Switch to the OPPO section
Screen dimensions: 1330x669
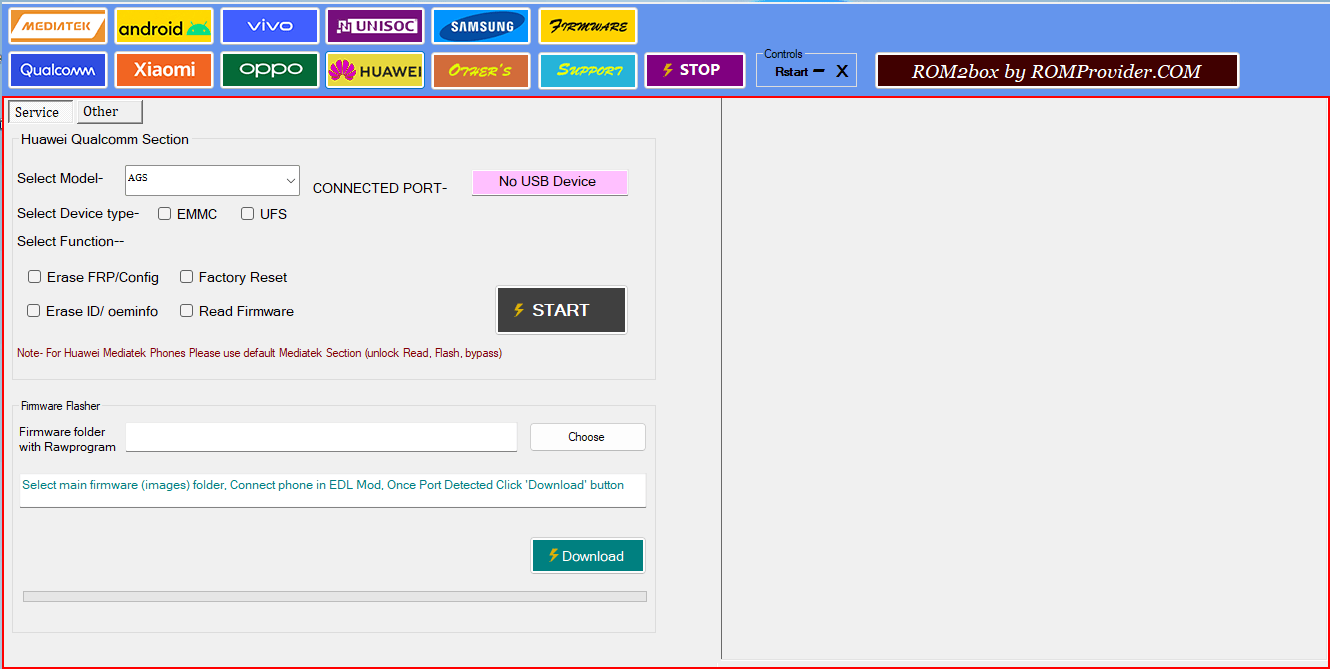(x=269, y=70)
